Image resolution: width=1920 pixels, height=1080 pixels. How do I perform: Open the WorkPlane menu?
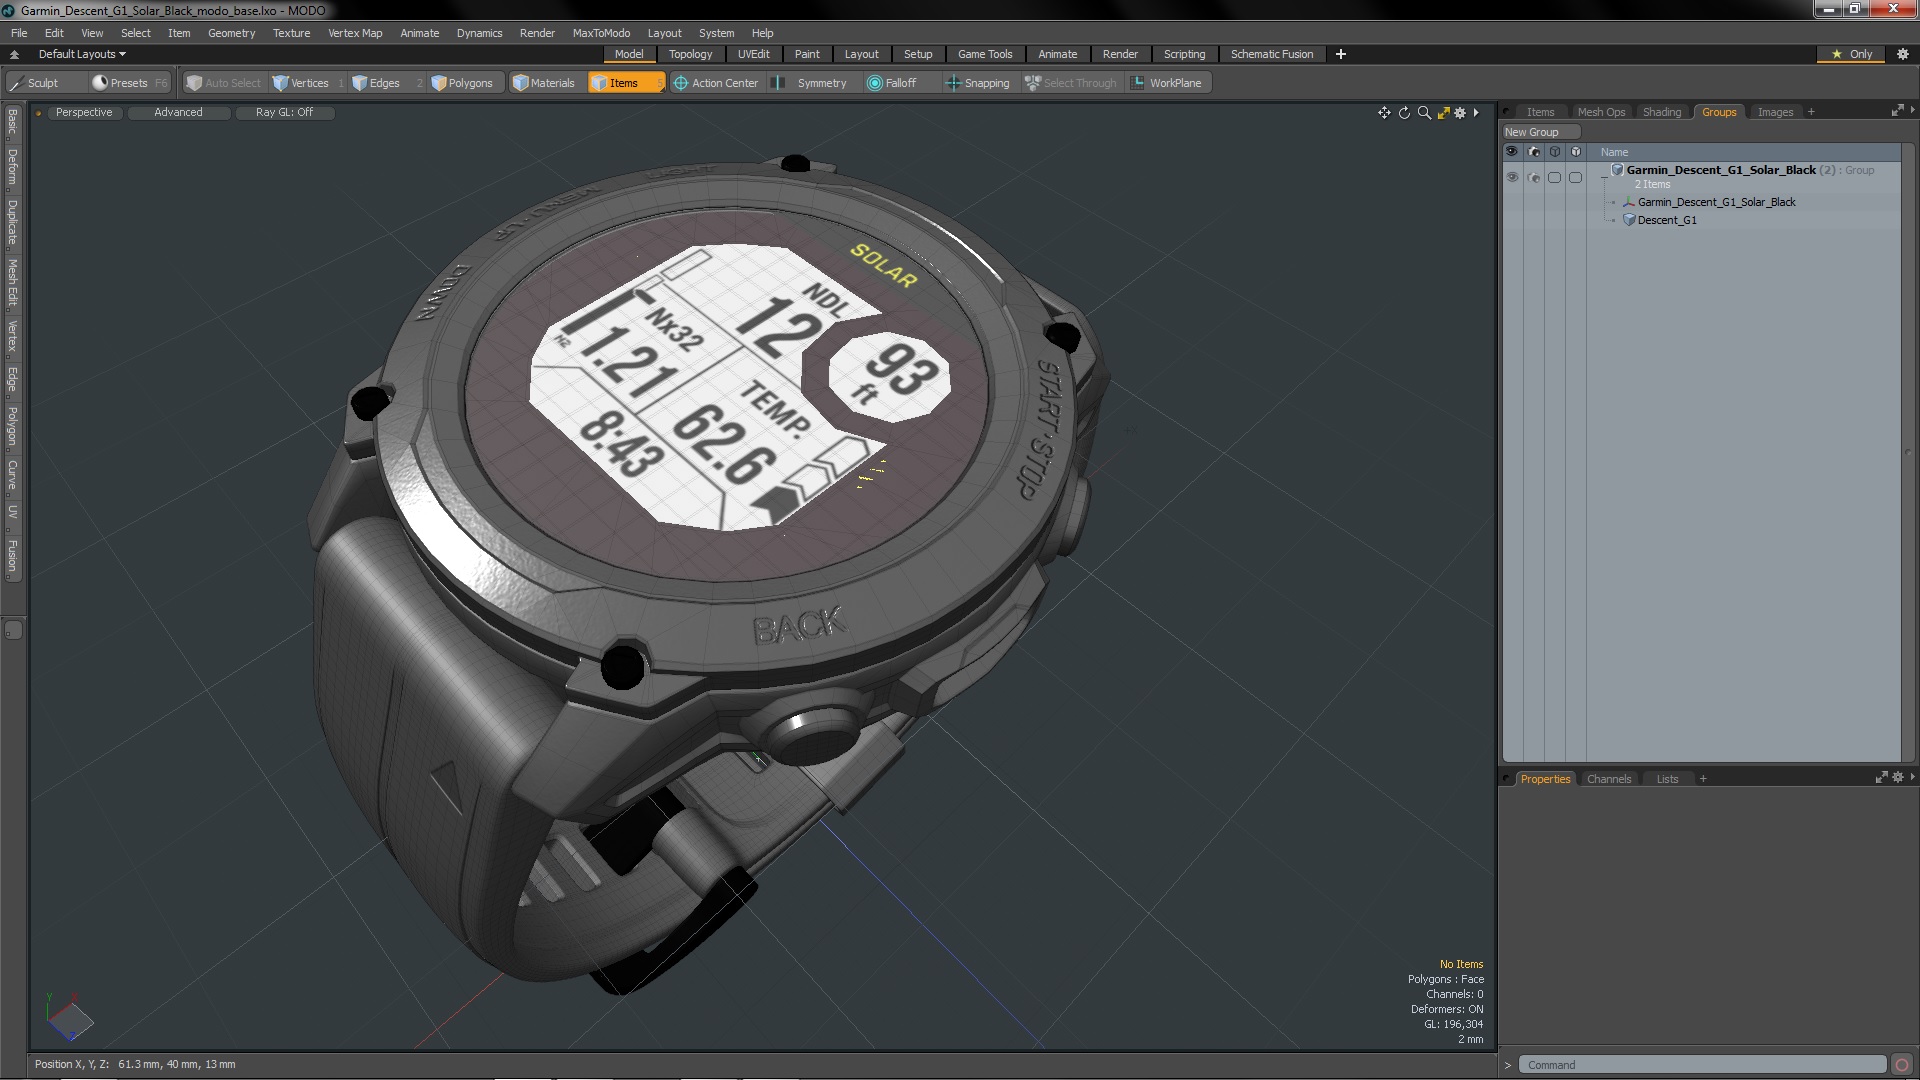pyautogui.click(x=1167, y=83)
